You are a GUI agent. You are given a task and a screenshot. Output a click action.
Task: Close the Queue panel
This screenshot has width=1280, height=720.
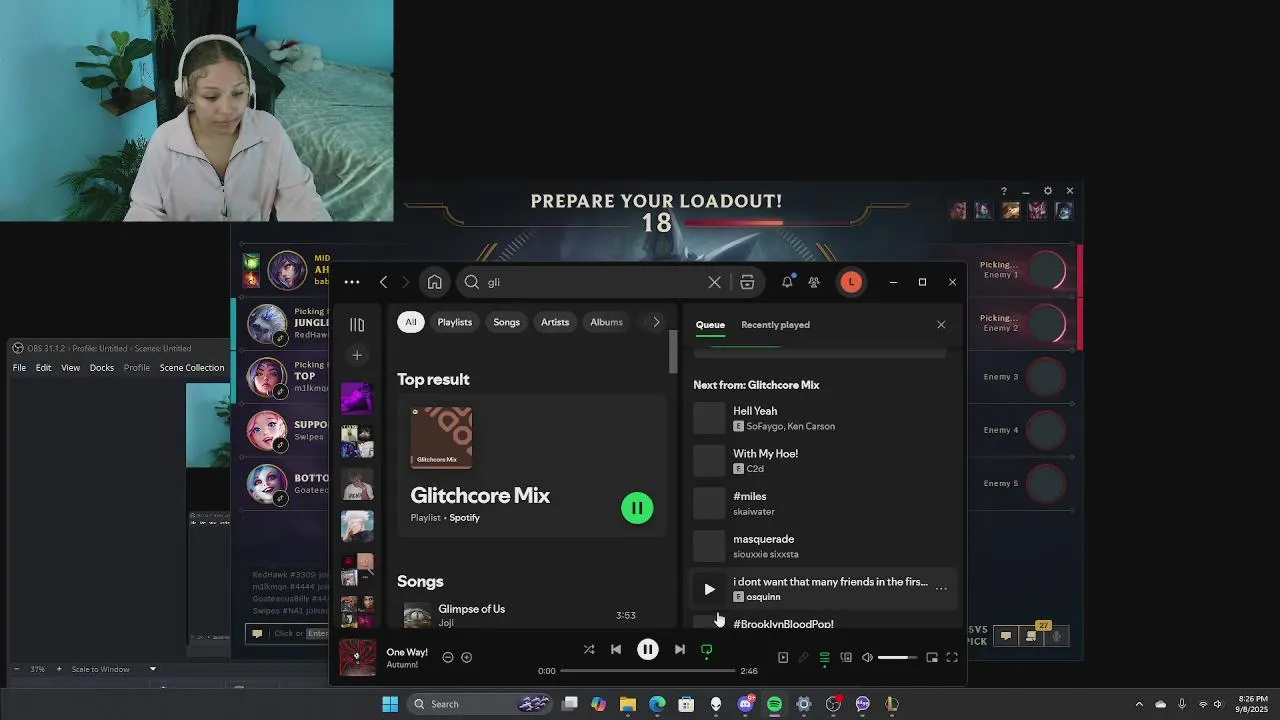click(941, 325)
